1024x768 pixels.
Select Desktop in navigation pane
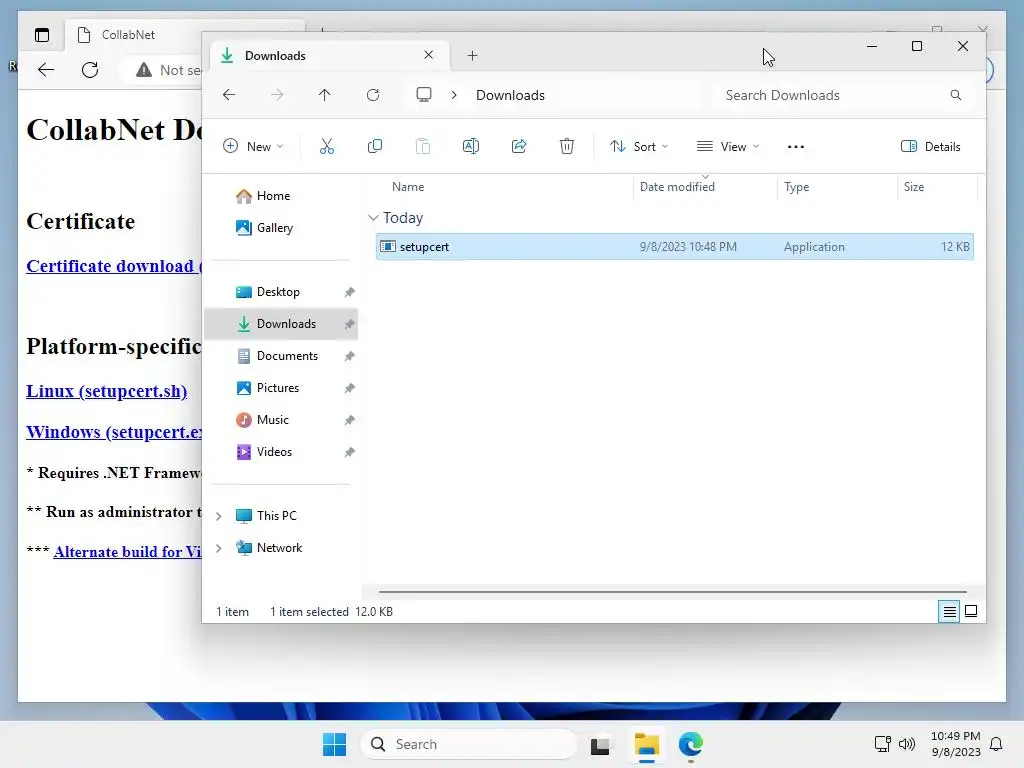(x=281, y=292)
